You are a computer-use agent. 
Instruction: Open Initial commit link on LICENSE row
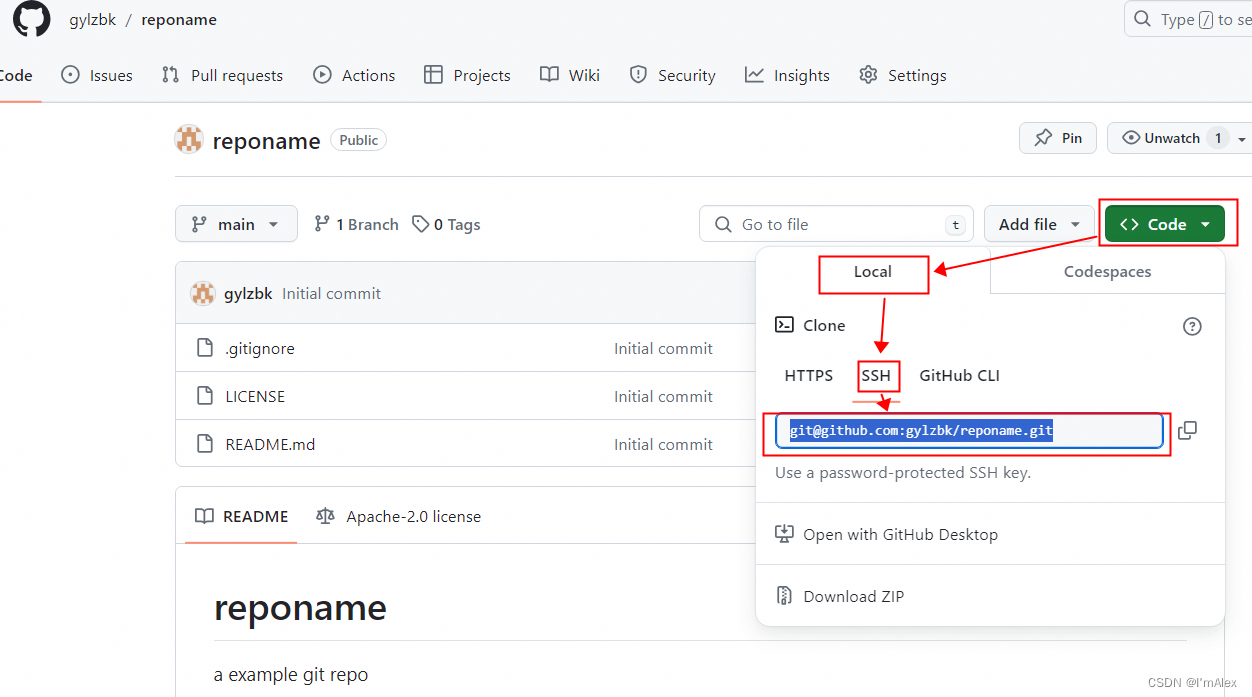(x=664, y=396)
